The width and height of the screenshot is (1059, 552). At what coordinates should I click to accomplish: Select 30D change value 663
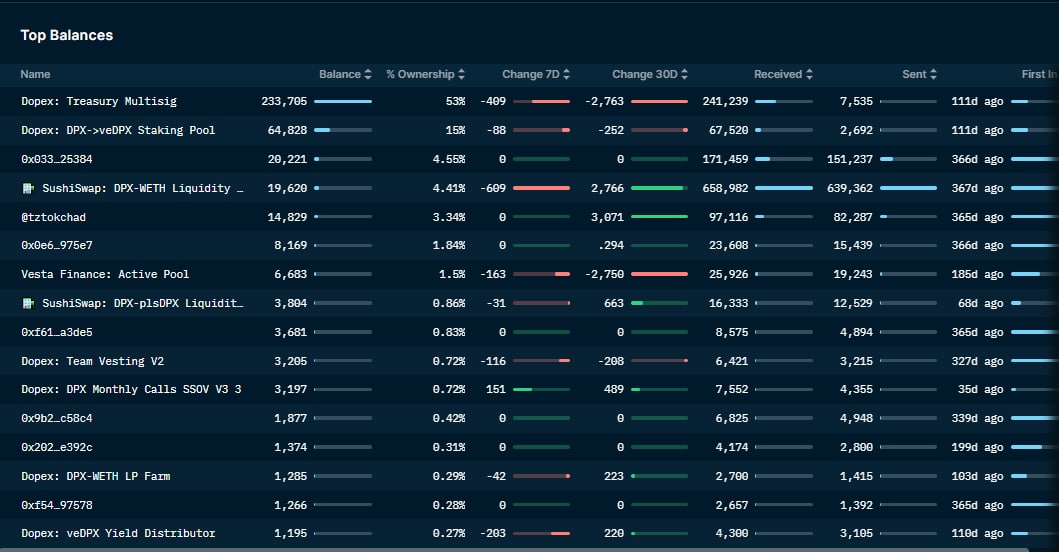point(614,303)
